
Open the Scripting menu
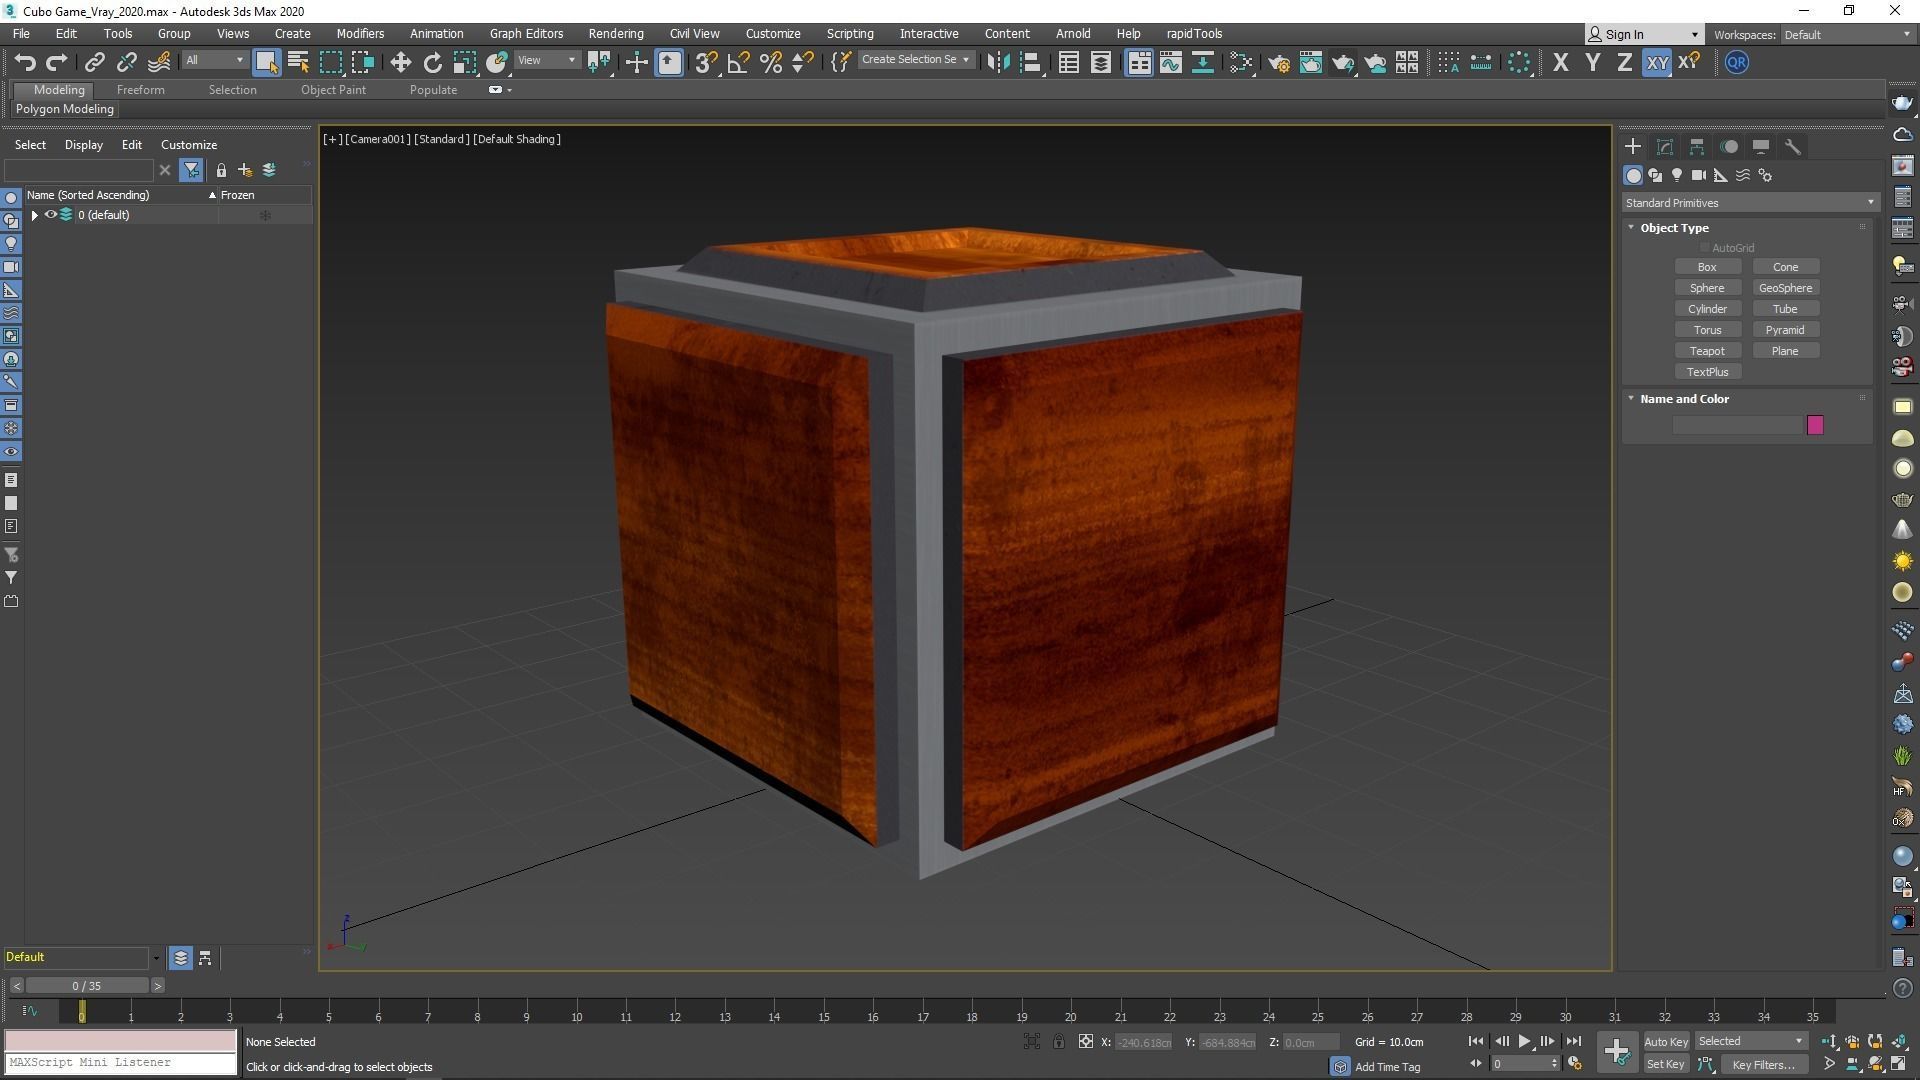point(849,34)
